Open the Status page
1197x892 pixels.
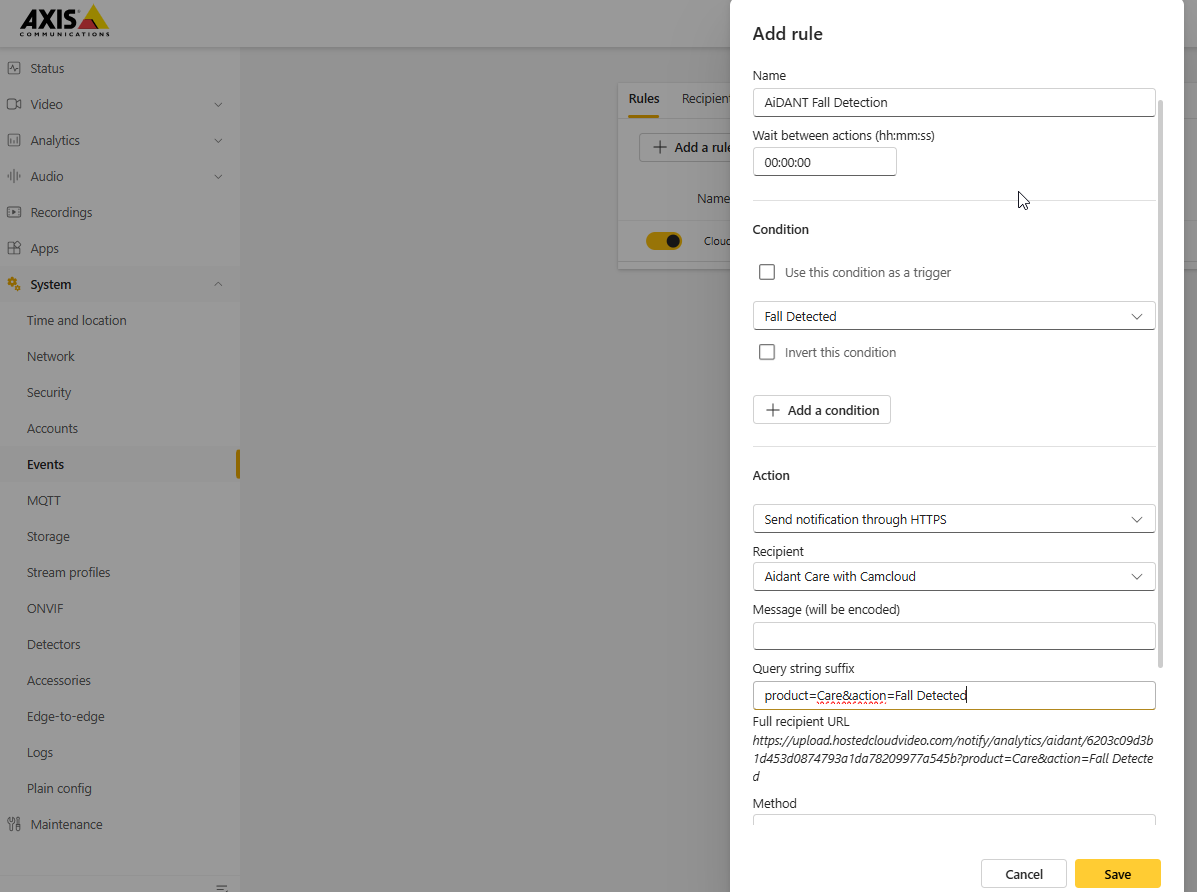click(47, 68)
